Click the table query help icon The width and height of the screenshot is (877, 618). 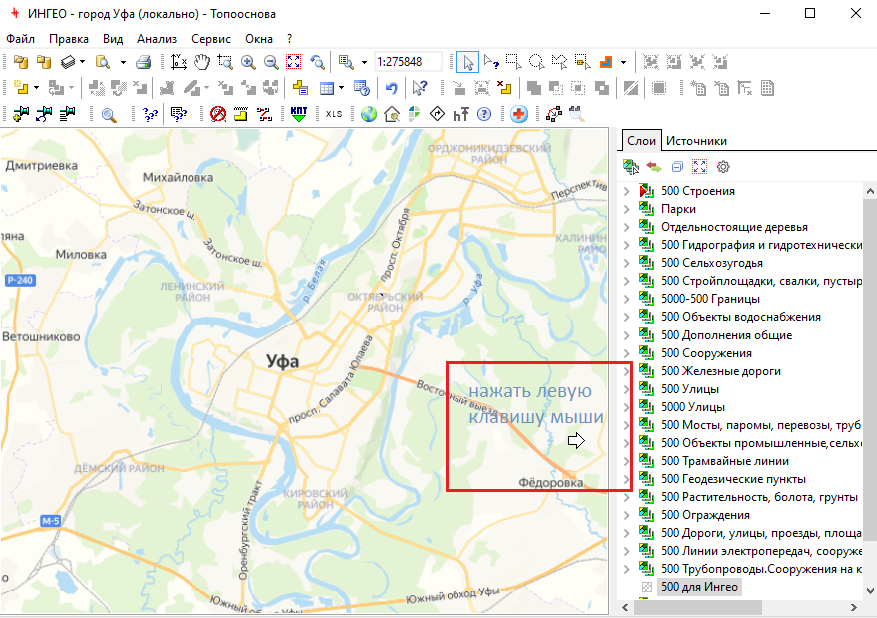coord(362,88)
